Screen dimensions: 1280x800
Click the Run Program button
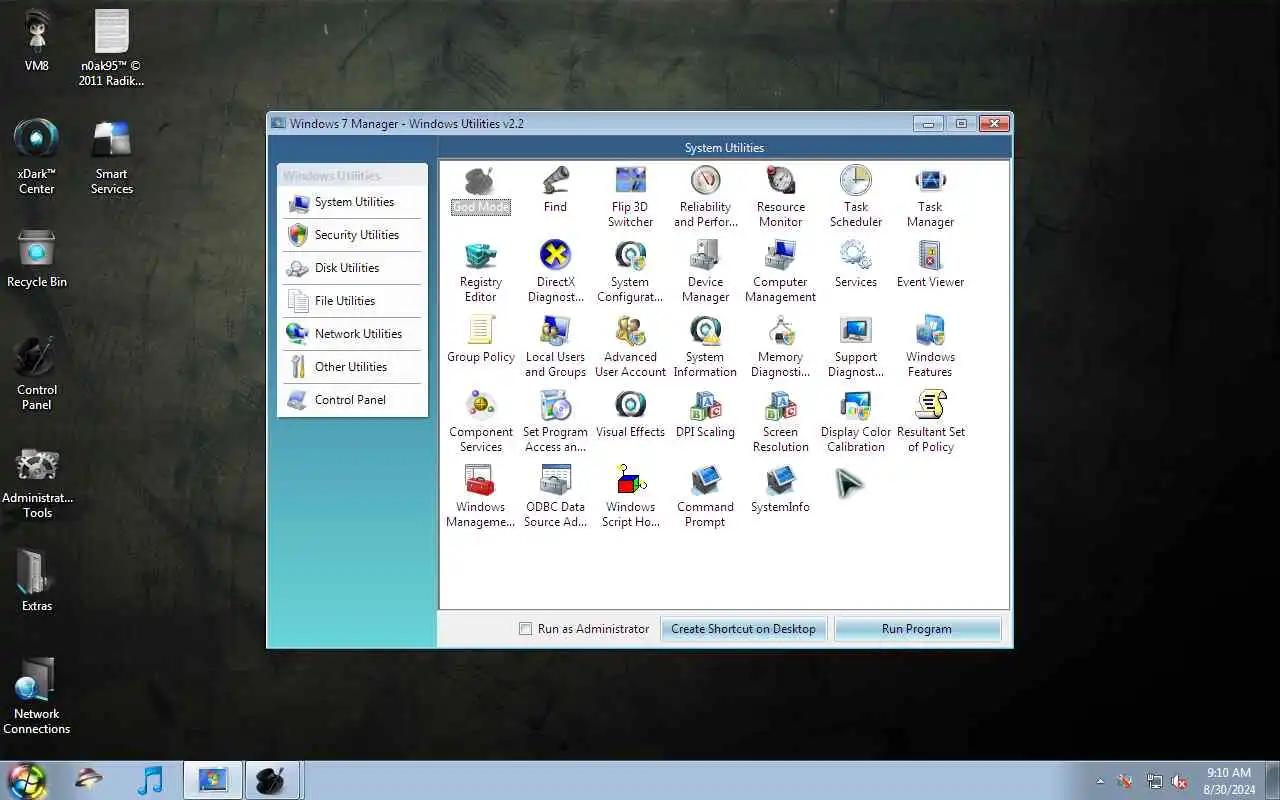point(917,629)
